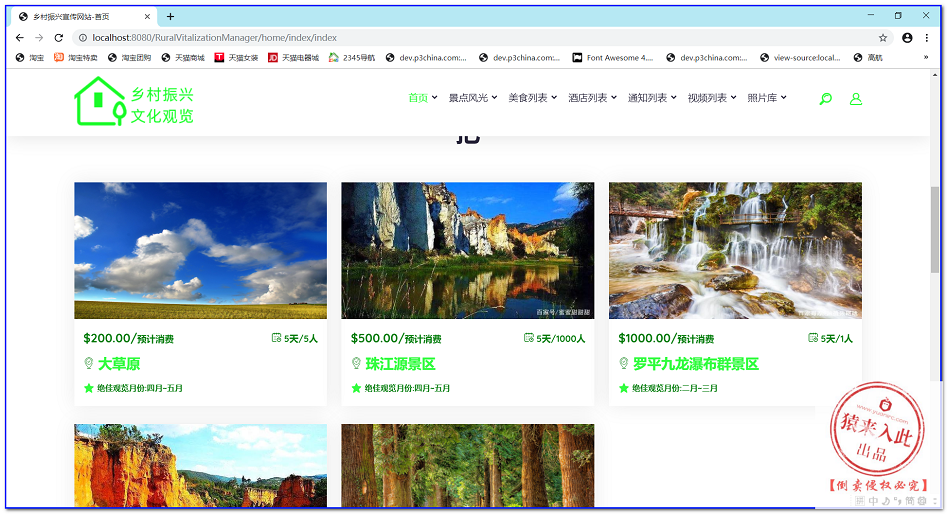Click the 绝佳观览月份:二月-三月 text
The width and height of the screenshot is (947, 514).
pyautogui.click(x=675, y=388)
